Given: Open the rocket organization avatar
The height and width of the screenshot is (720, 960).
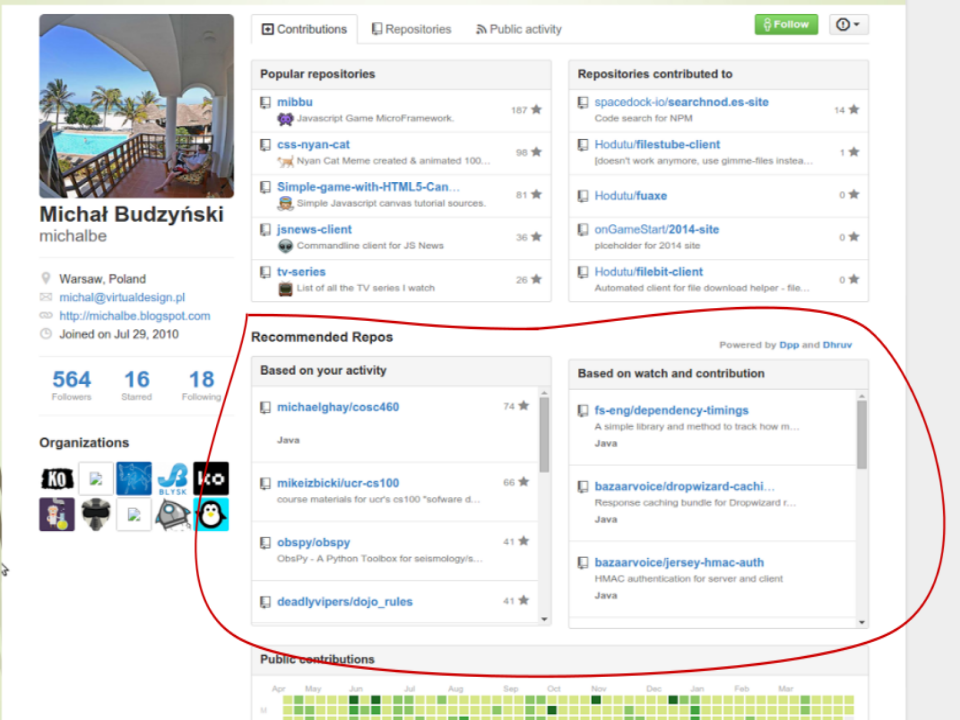Looking at the screenshot, I should tap(173, 514).
